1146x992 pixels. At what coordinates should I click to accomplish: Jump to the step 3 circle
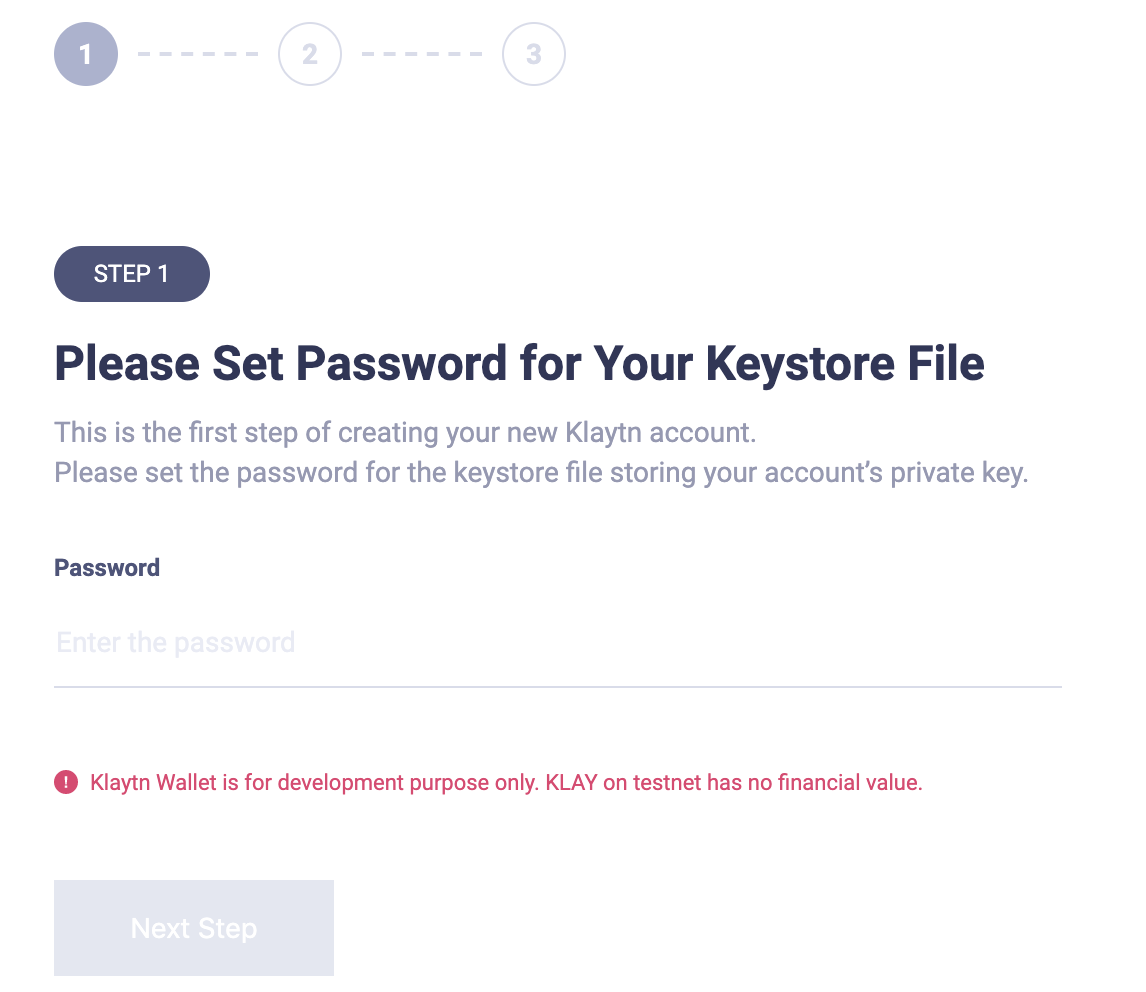coord(534,54)
